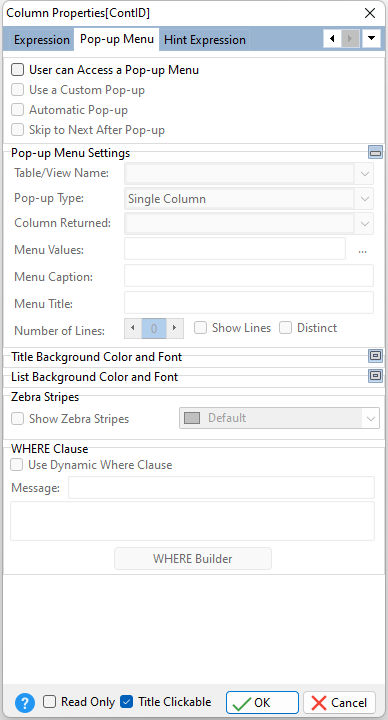This screenshot has width=388, height=720.
Task: Switch to the Hint Expression tab
Action: pyautogui.click(x=205, y=40)
